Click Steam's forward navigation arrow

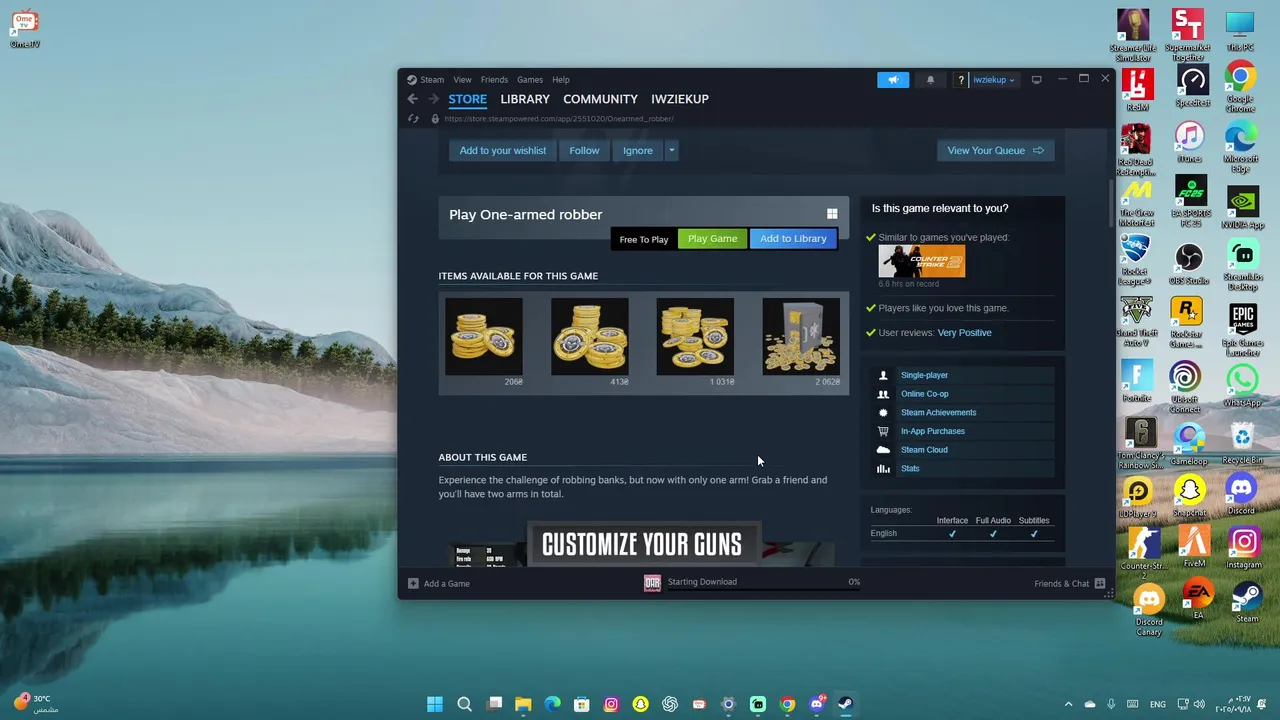click(x=433, y=99)
